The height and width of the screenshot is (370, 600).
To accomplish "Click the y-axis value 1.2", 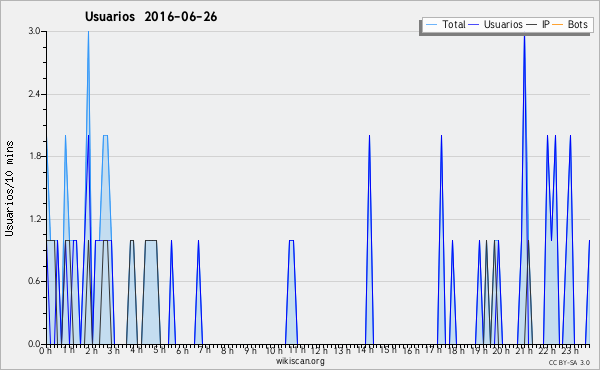I will coord(34,219).
